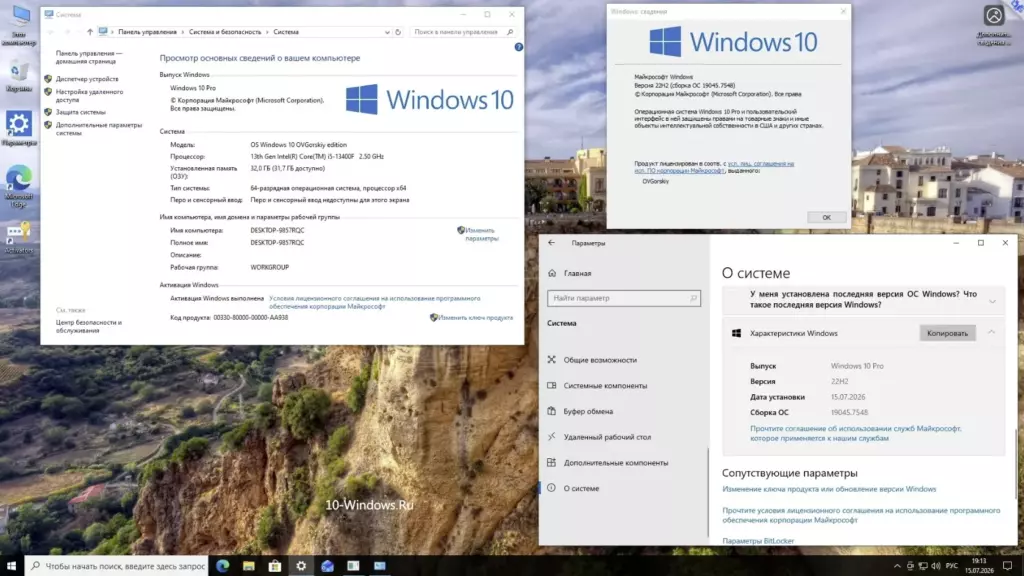Switch the РУС input language indicator
Image resolution: width=1024 pixels, height=576 pixels.
click(x=952, y=566)
